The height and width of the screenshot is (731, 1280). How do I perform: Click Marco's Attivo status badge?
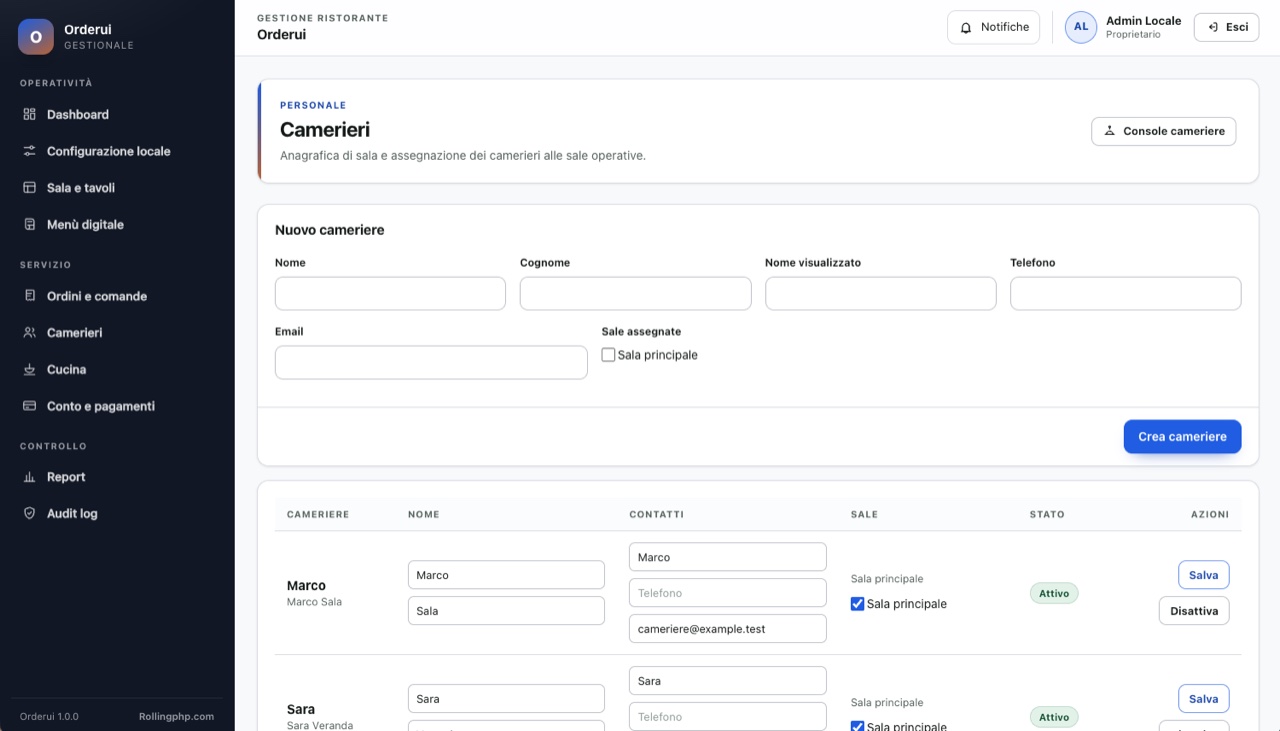pos(1054,593)
